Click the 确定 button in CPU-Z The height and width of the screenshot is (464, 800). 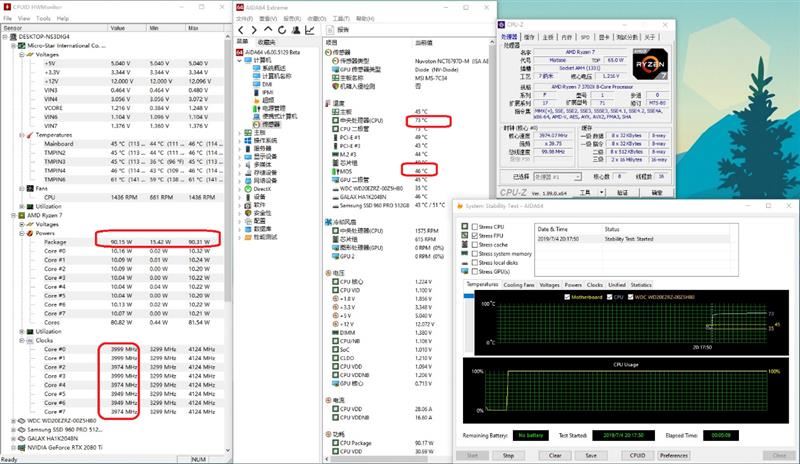coord(657,192)
